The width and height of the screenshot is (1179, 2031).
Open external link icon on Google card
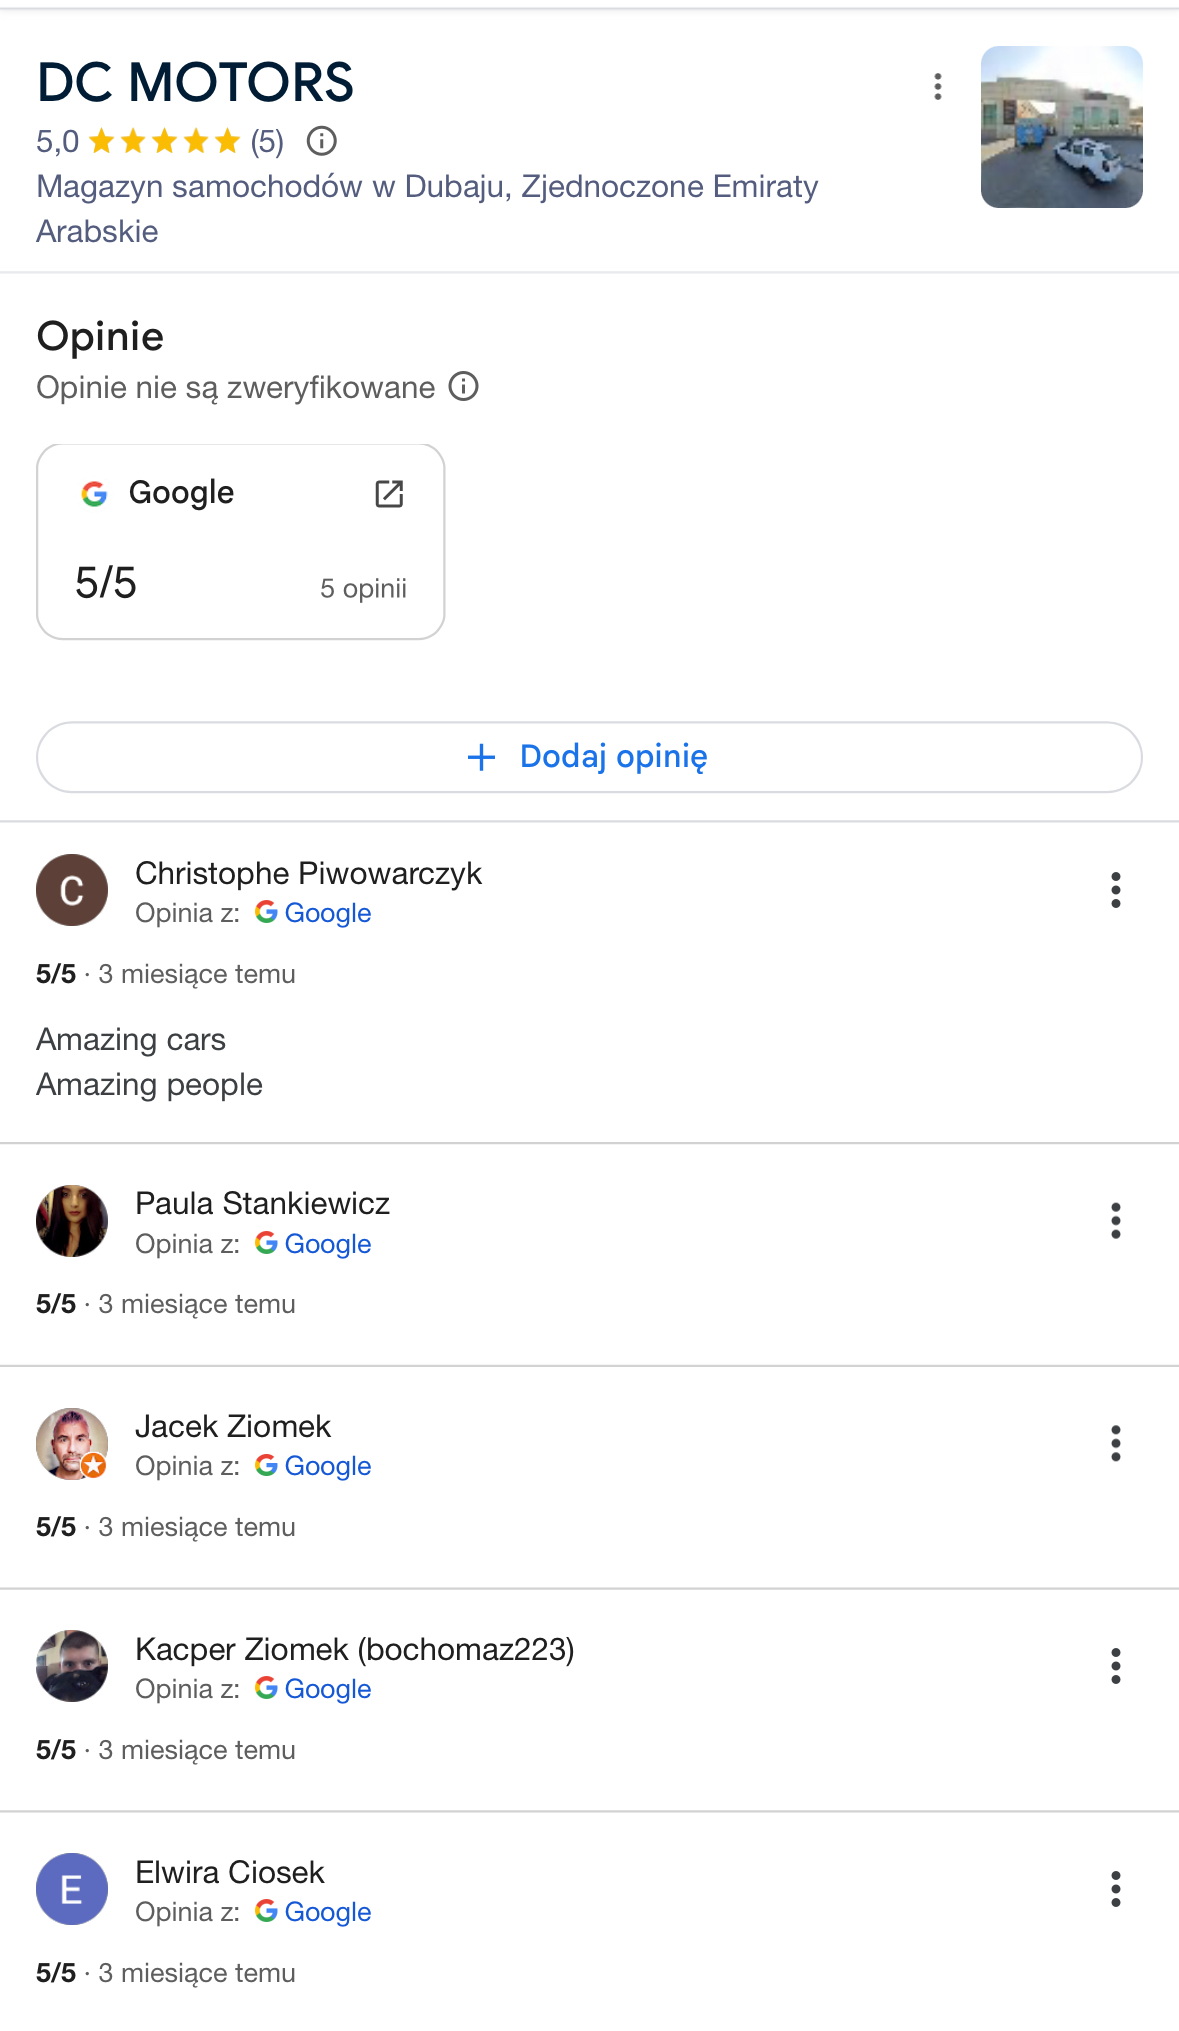point(389,493)
